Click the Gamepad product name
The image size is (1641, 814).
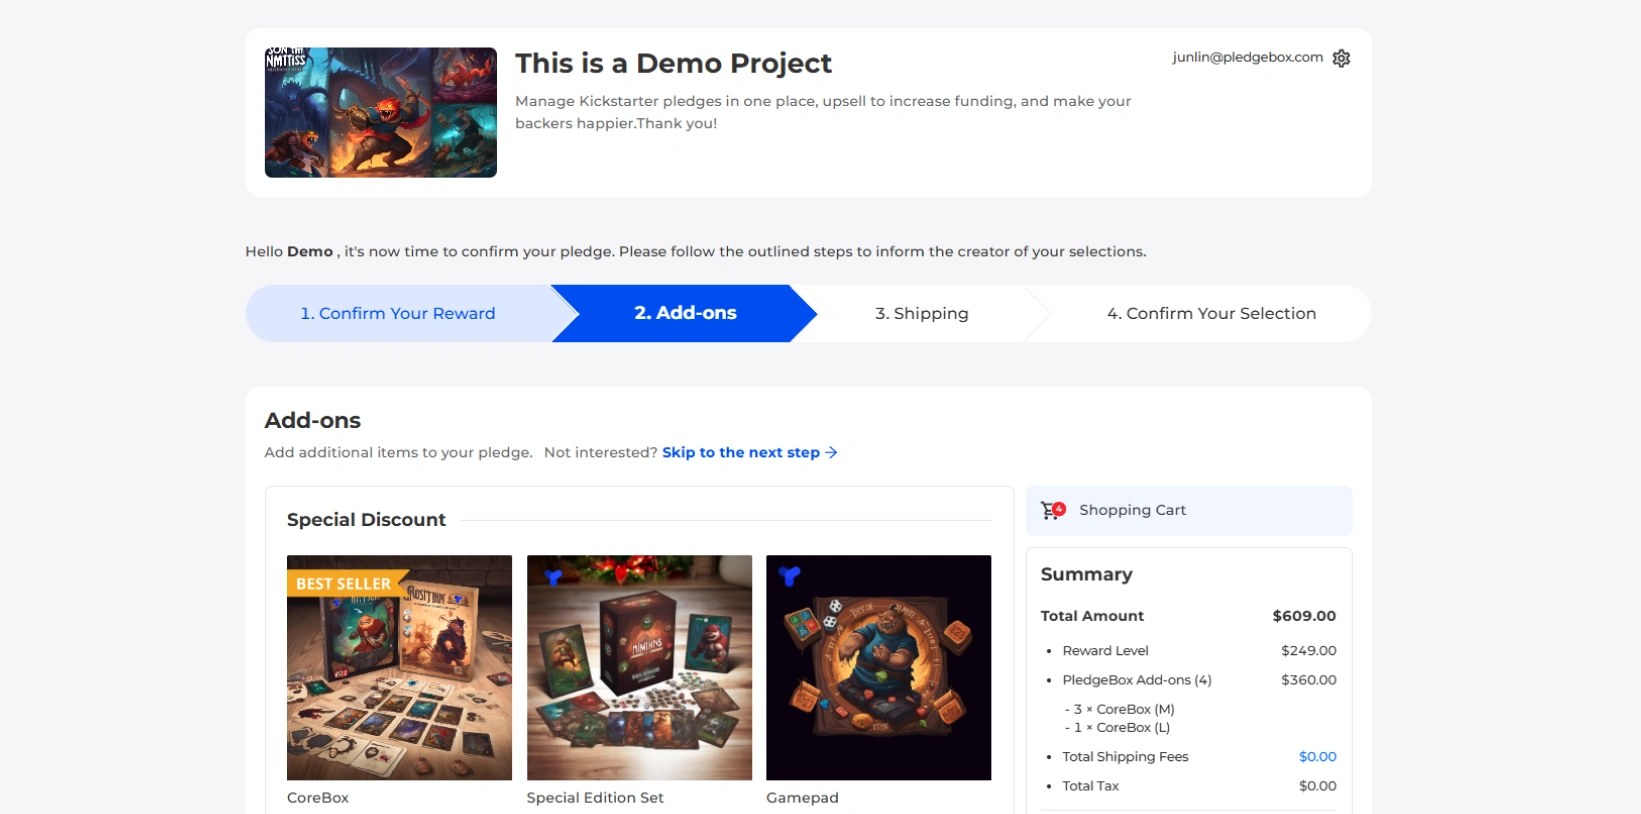coord(802,798)
